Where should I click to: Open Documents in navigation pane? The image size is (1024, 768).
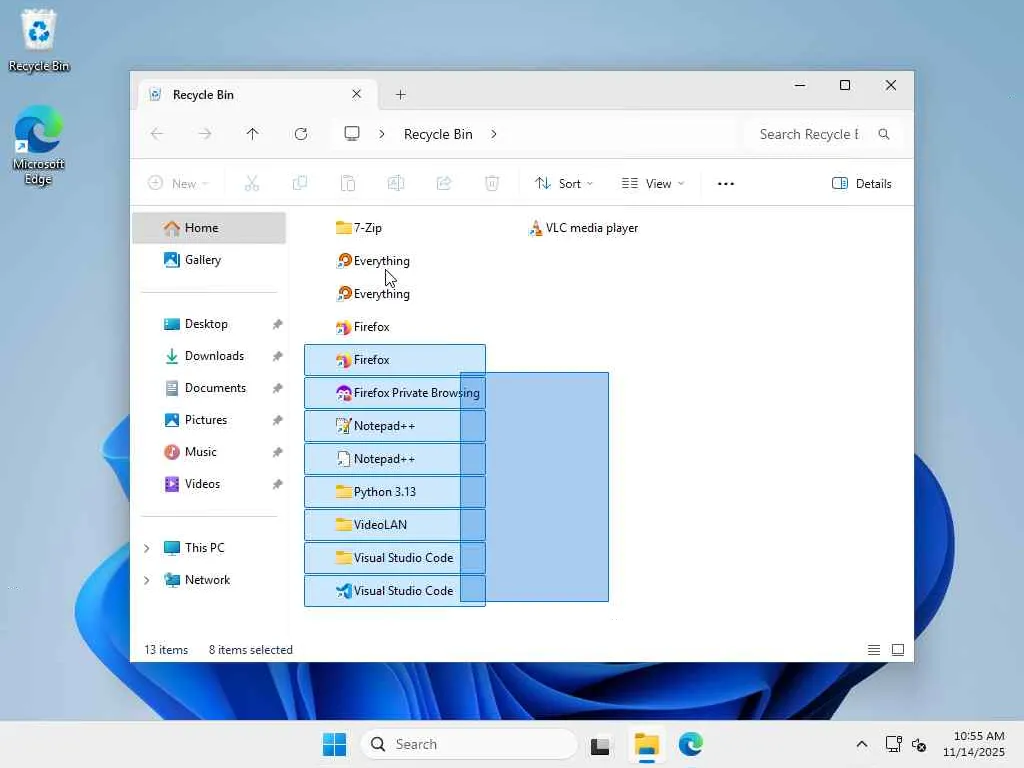coord(209,388)
